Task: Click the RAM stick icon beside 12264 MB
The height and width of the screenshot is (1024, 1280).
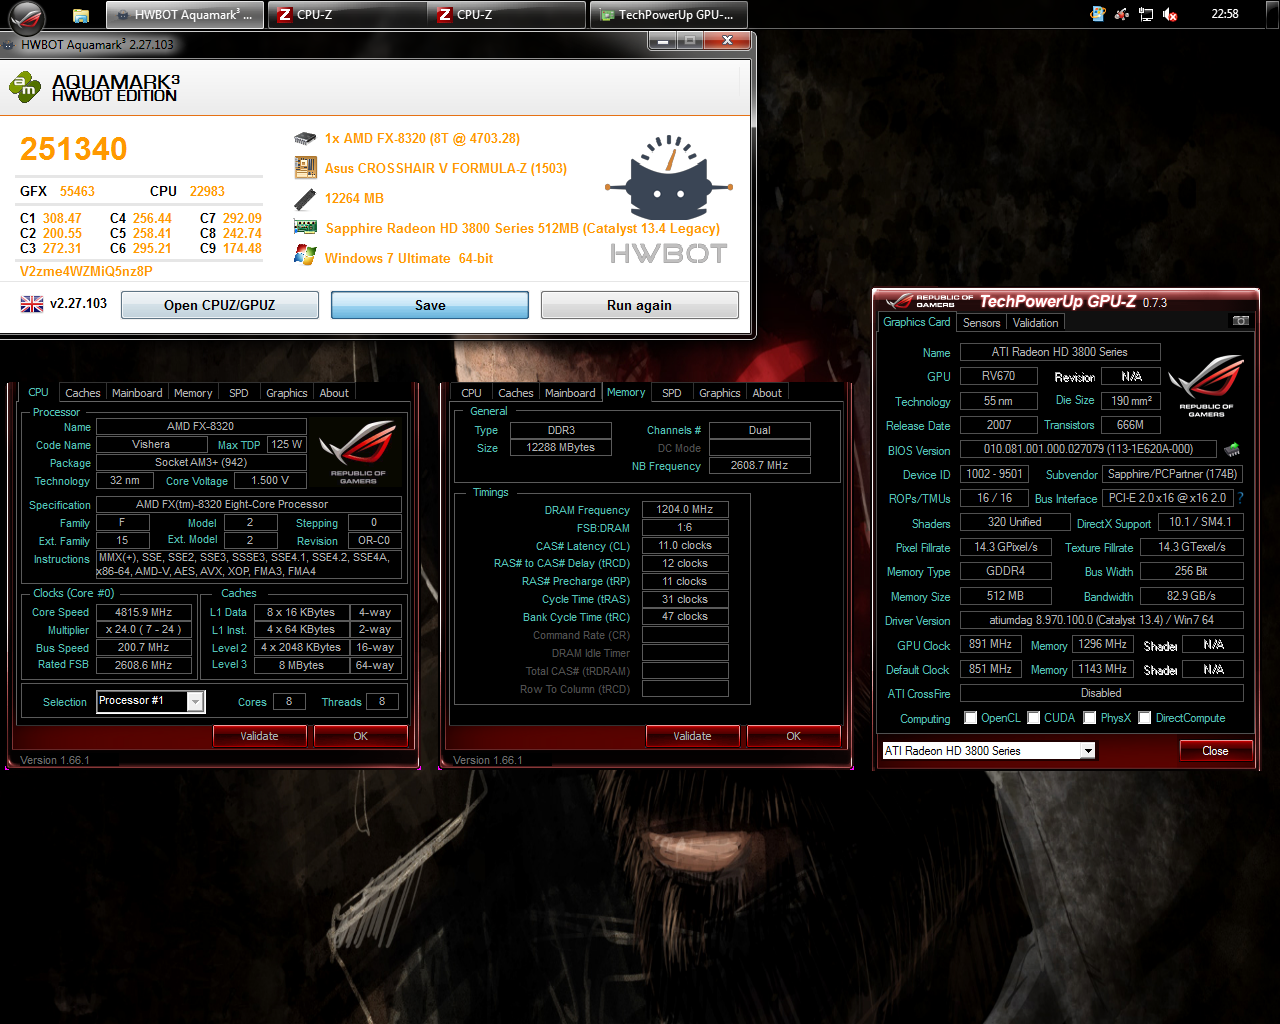Action: coord(305,199)
